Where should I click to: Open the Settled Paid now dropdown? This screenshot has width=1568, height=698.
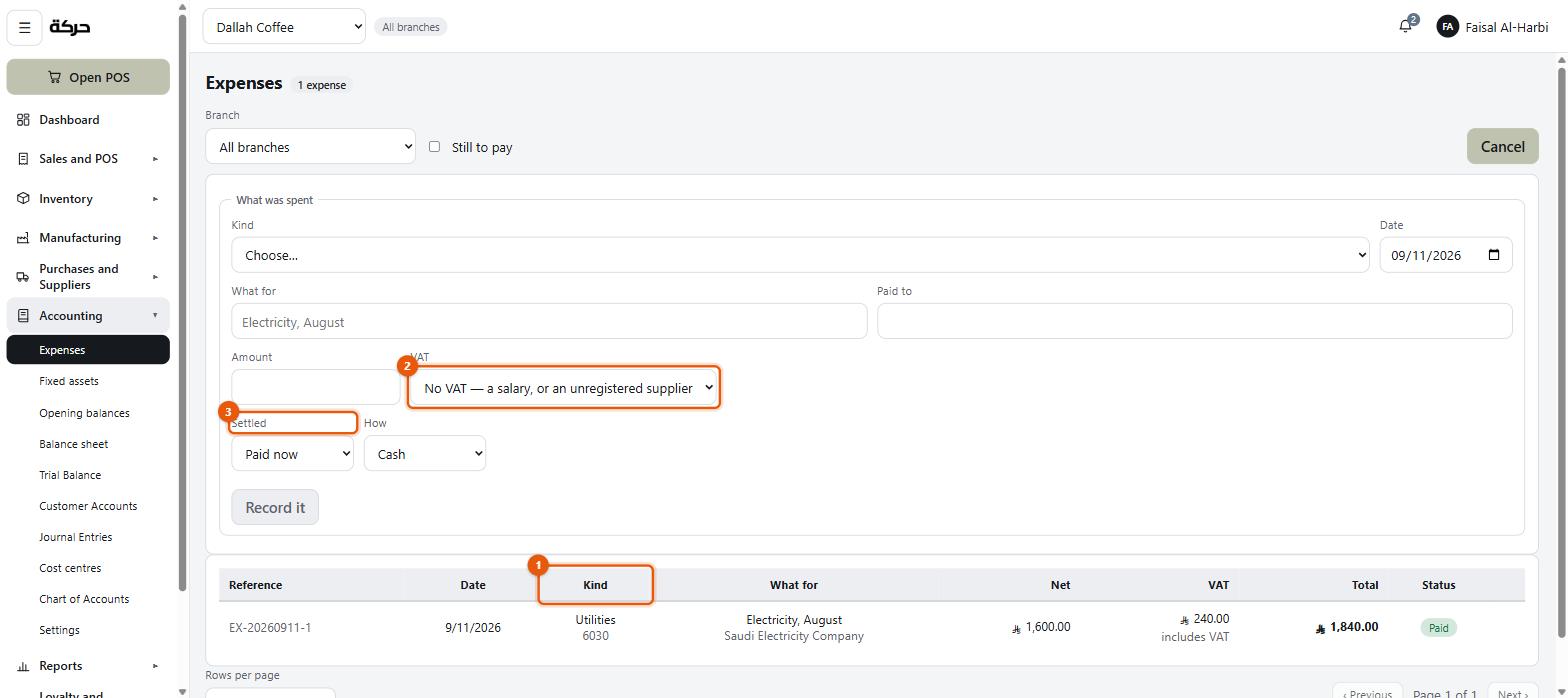[x=292, y=454]
